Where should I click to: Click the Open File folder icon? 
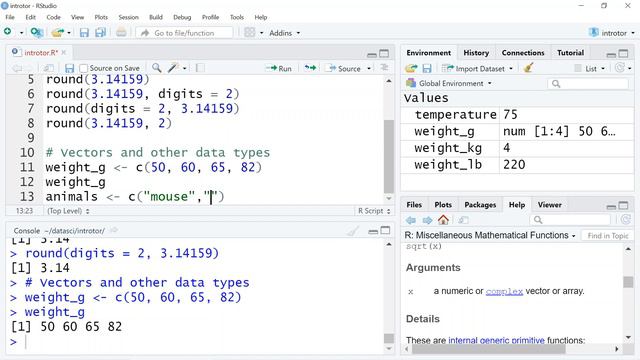point(58,32)
